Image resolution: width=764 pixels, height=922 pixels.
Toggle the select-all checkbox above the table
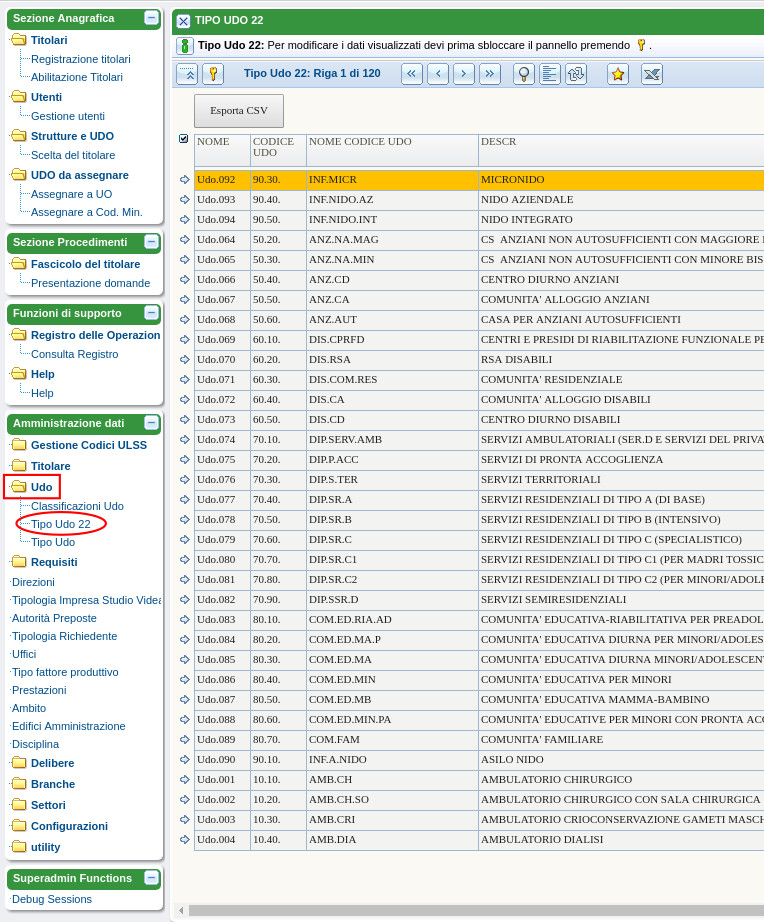tap(184, 139)
